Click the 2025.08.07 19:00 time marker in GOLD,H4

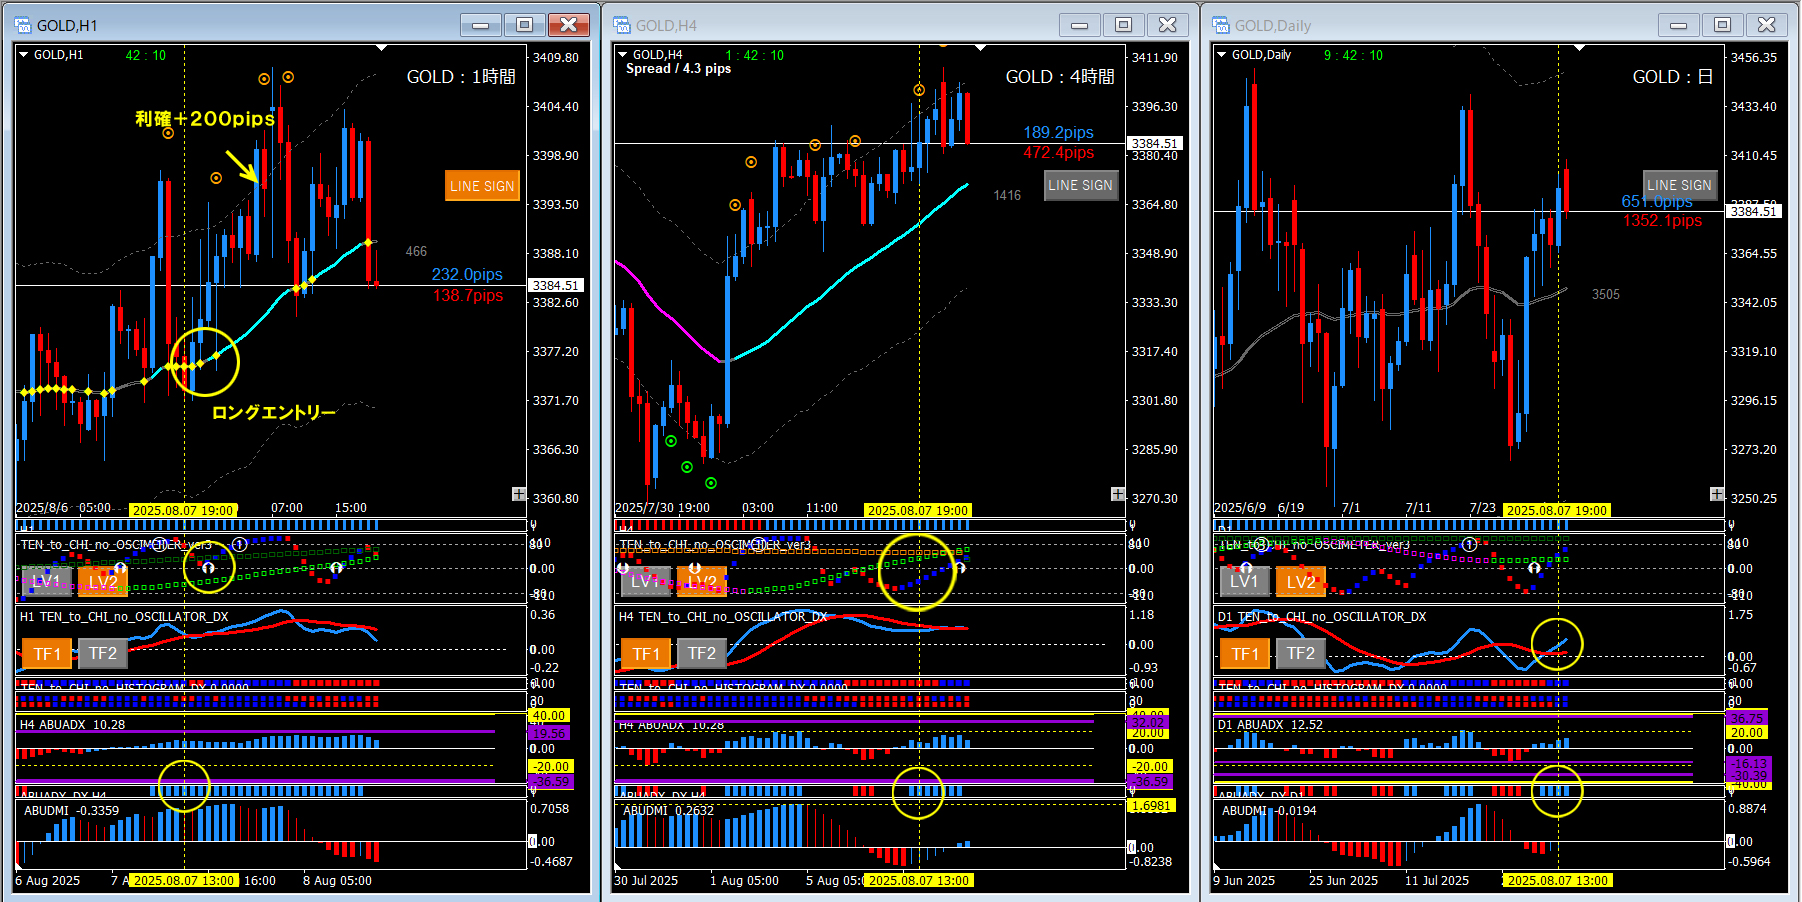point(918,510)
